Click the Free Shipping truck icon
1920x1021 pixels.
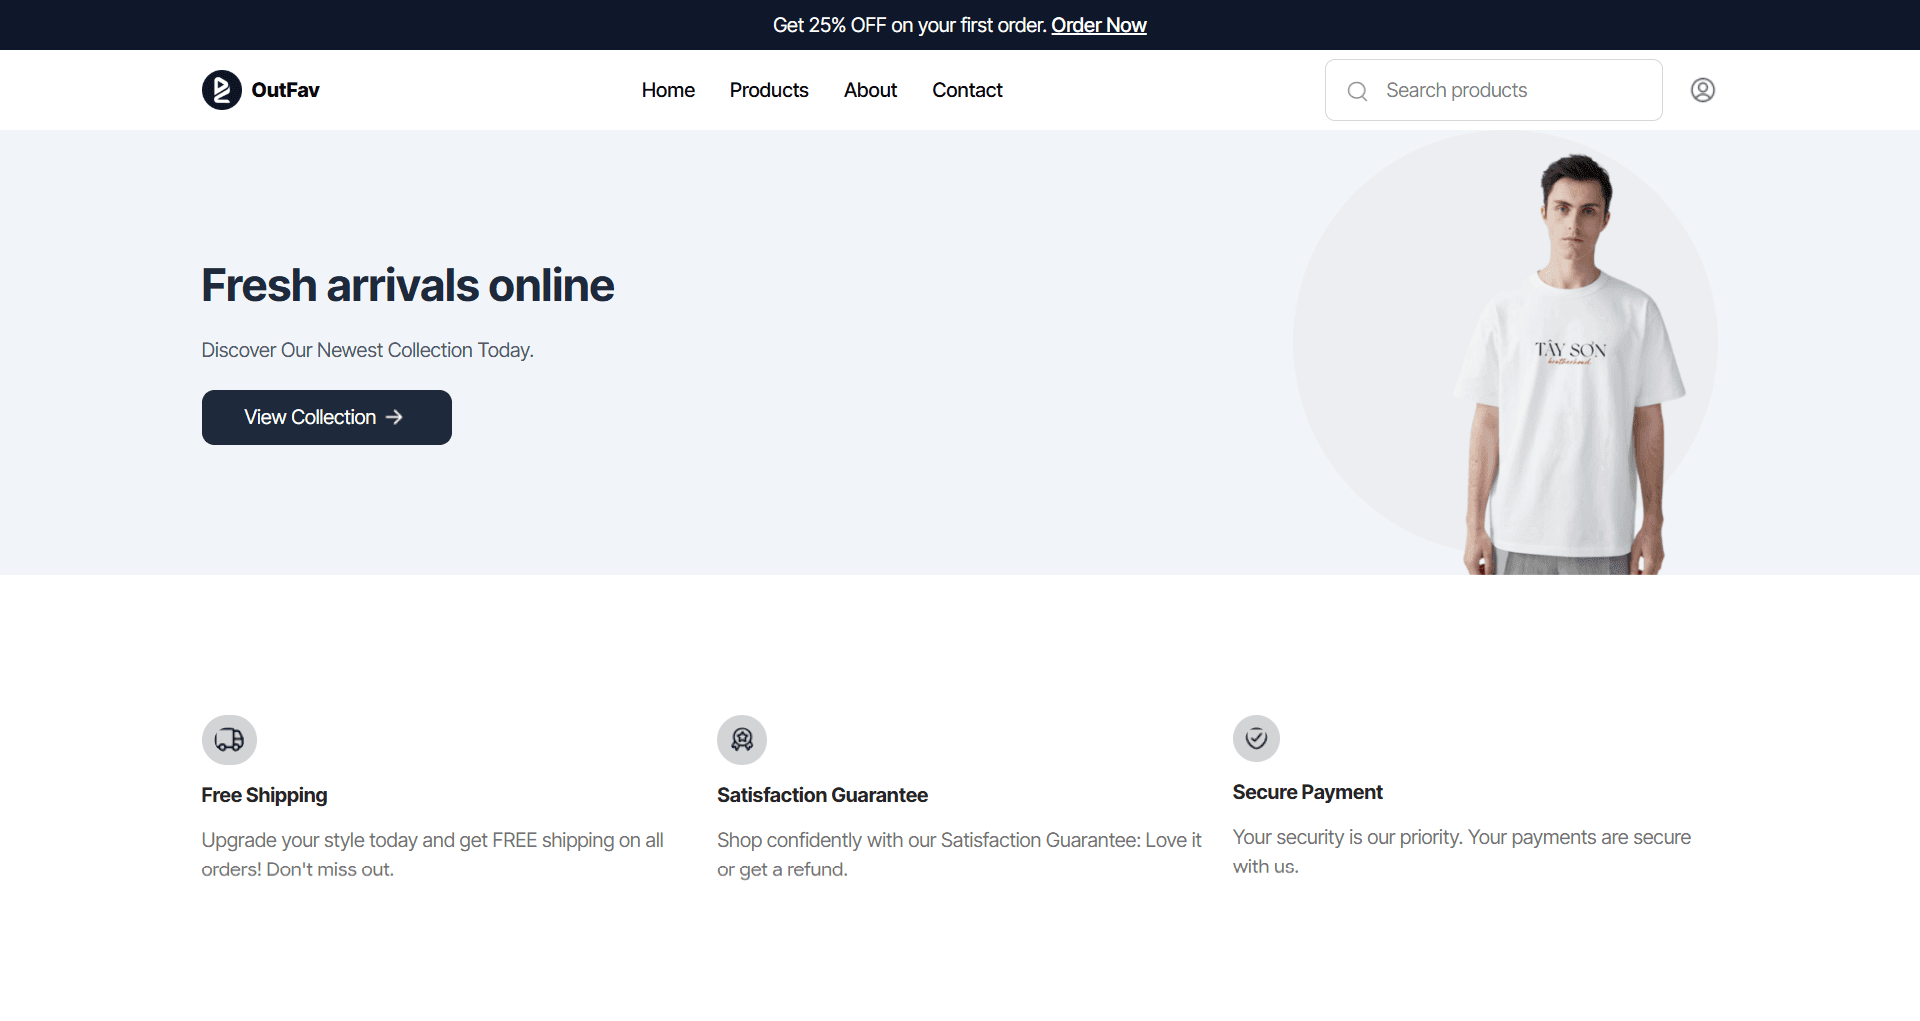[x=229, y=740]
